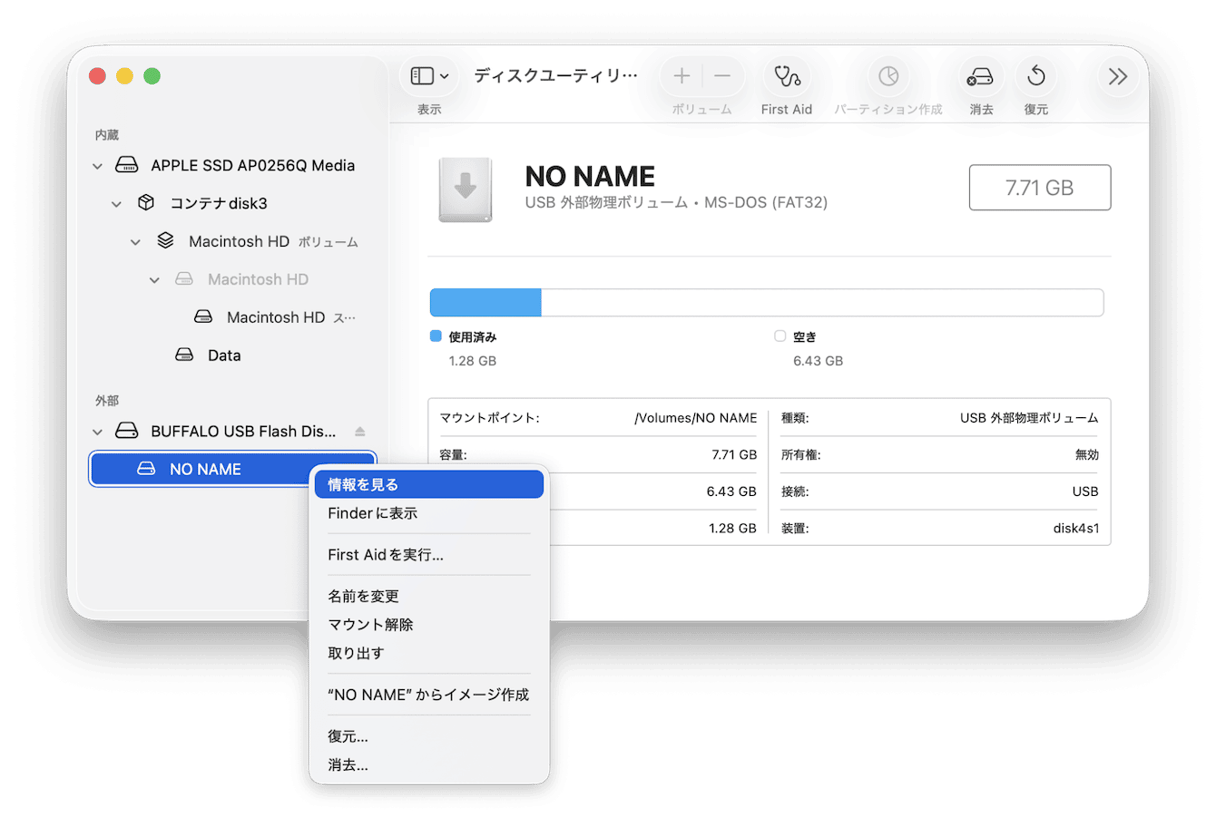
Task: Click USB 外部物理ボリューム・MS-DOS (FAT32) subtitle
Action: tap(676, 203)
